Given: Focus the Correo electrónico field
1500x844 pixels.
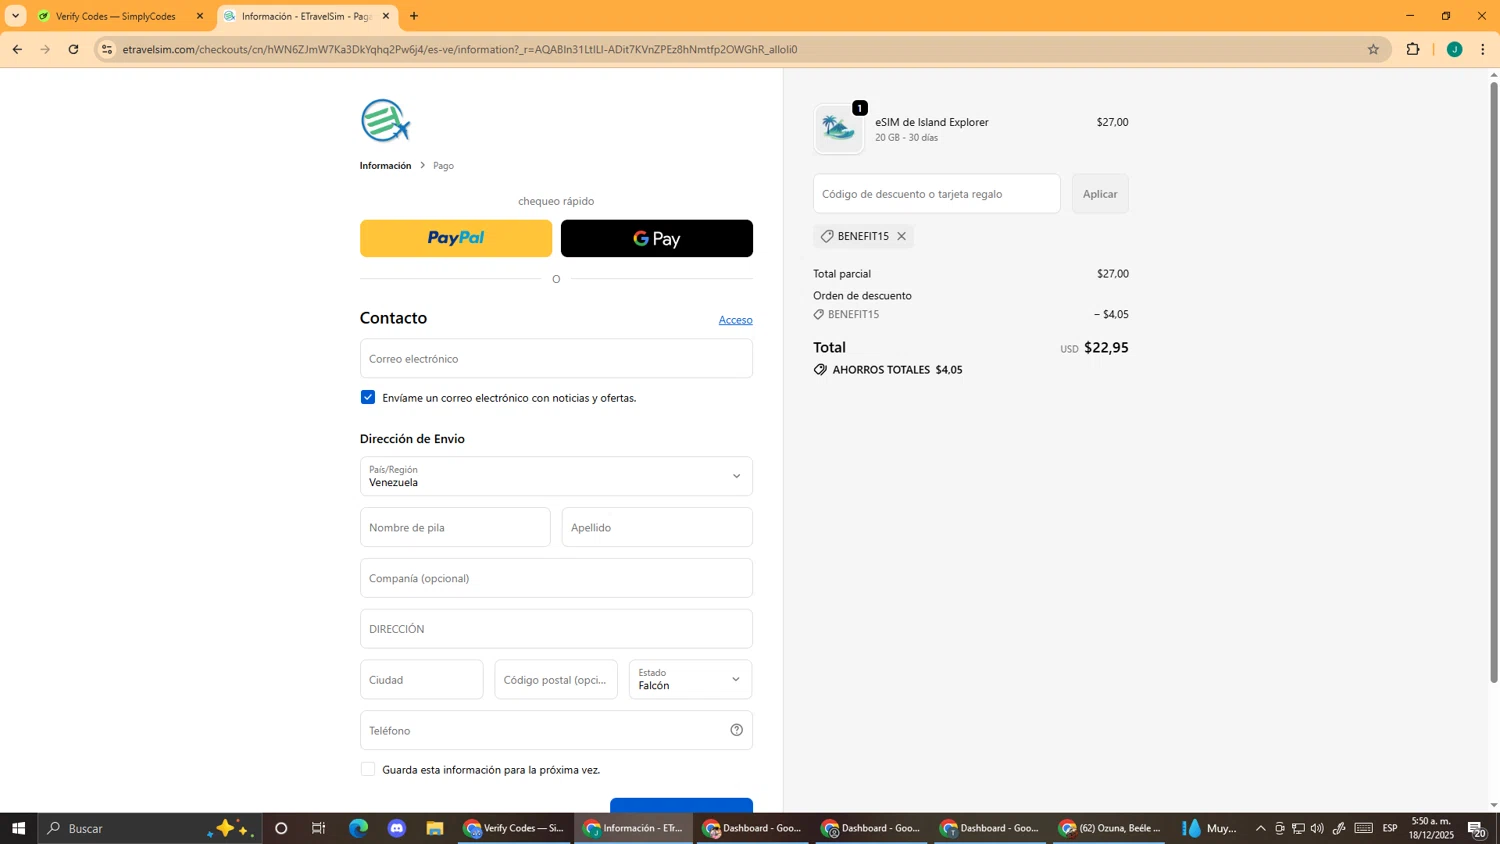Looking at the screenshot, I should 556,358.
